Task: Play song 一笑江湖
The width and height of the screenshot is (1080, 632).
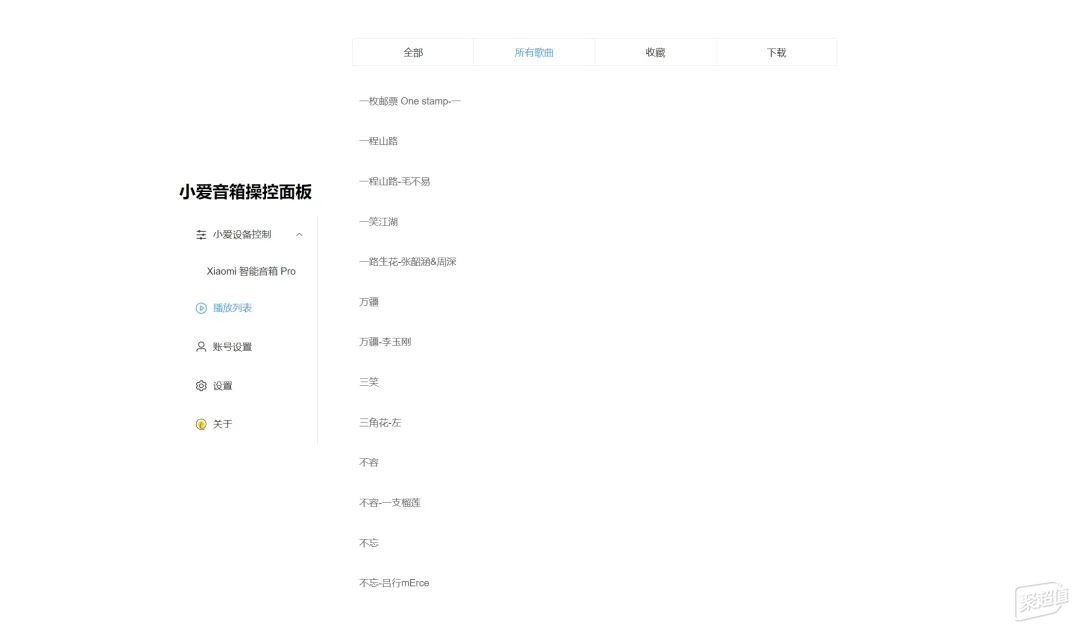Action: 378,222
